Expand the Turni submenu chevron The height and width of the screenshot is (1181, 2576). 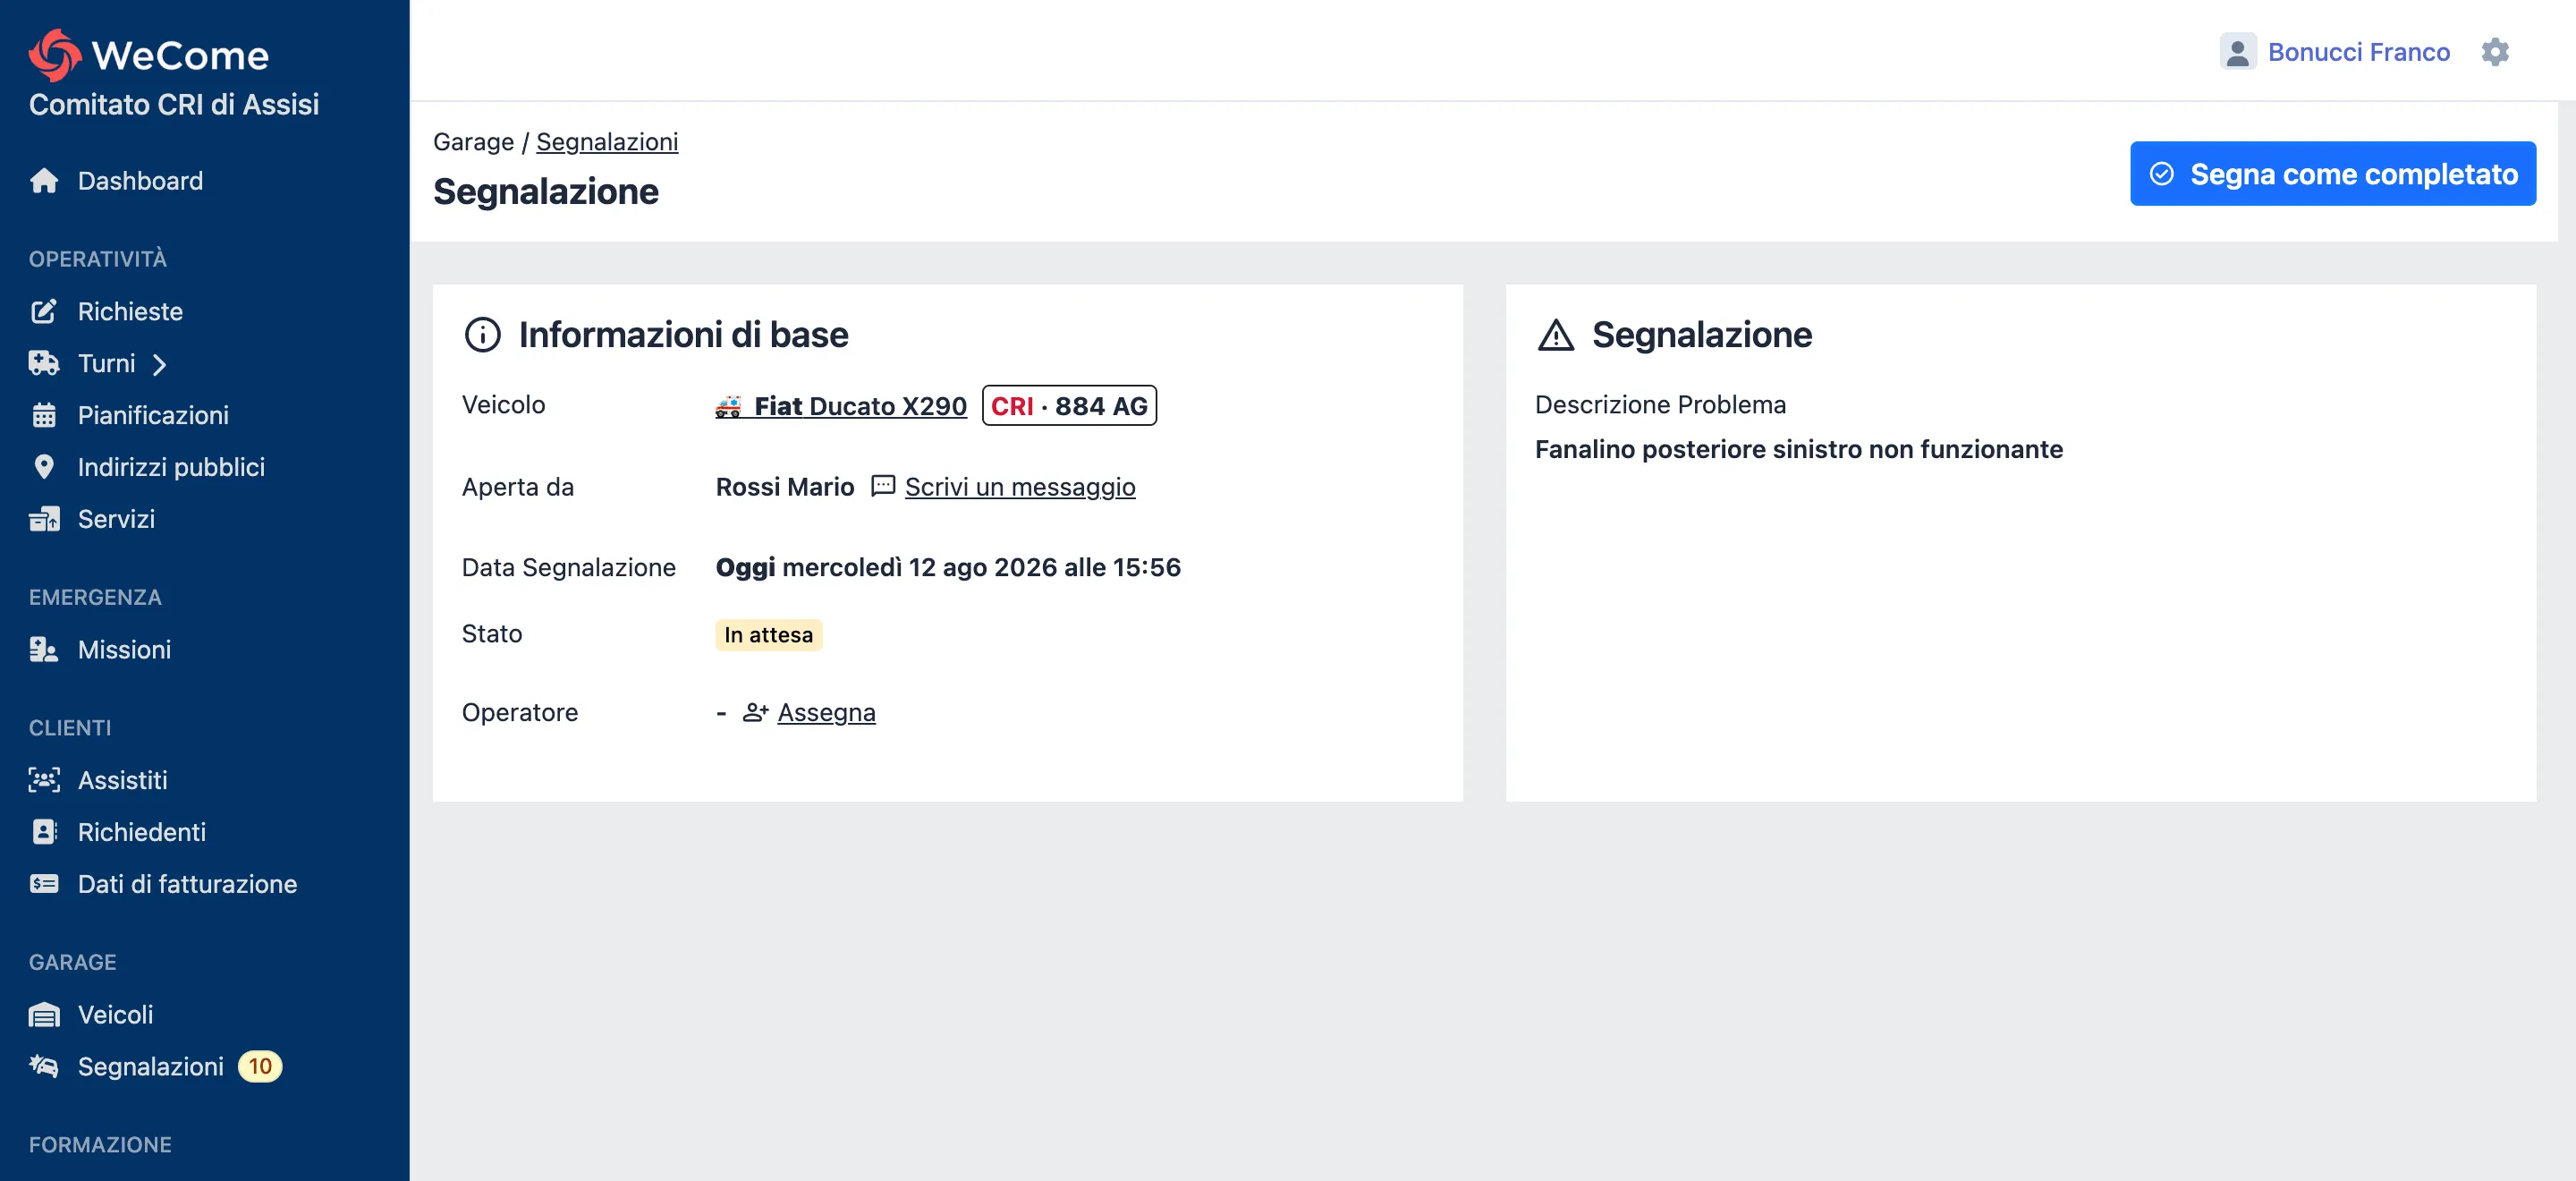(x=159, y=364)
